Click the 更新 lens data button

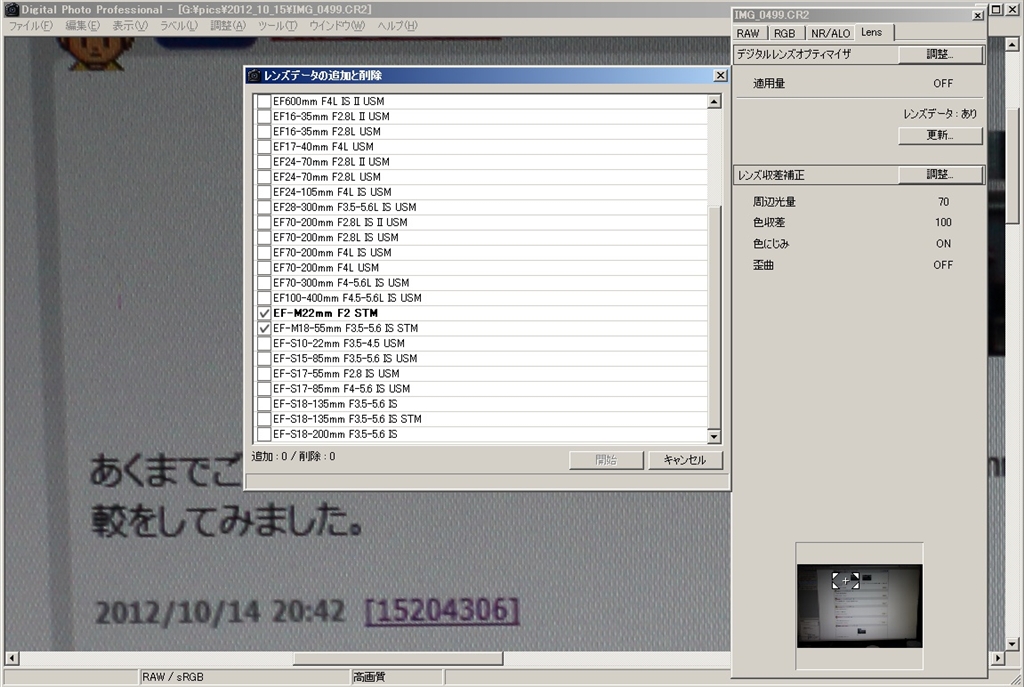point(940,135)
